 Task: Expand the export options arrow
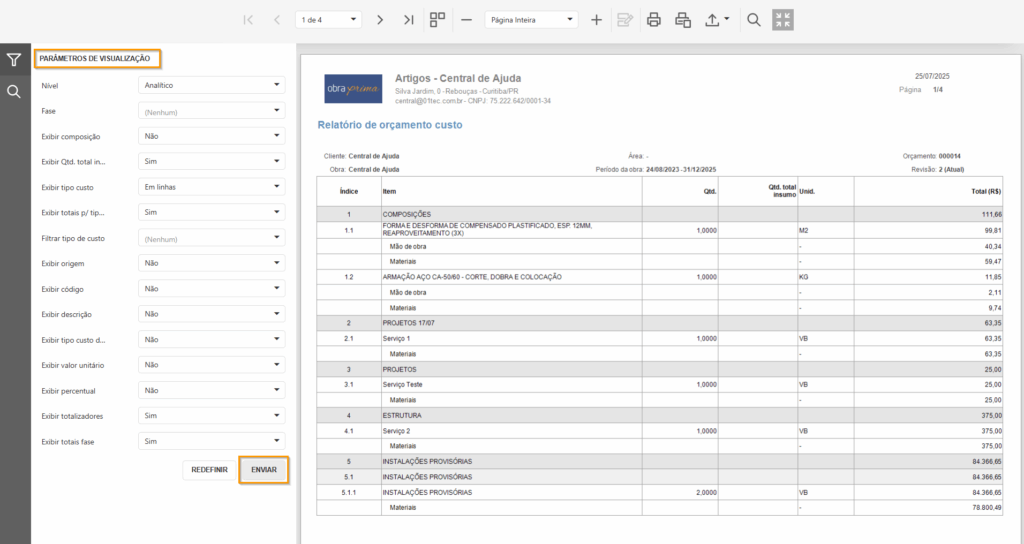[727, 19]
